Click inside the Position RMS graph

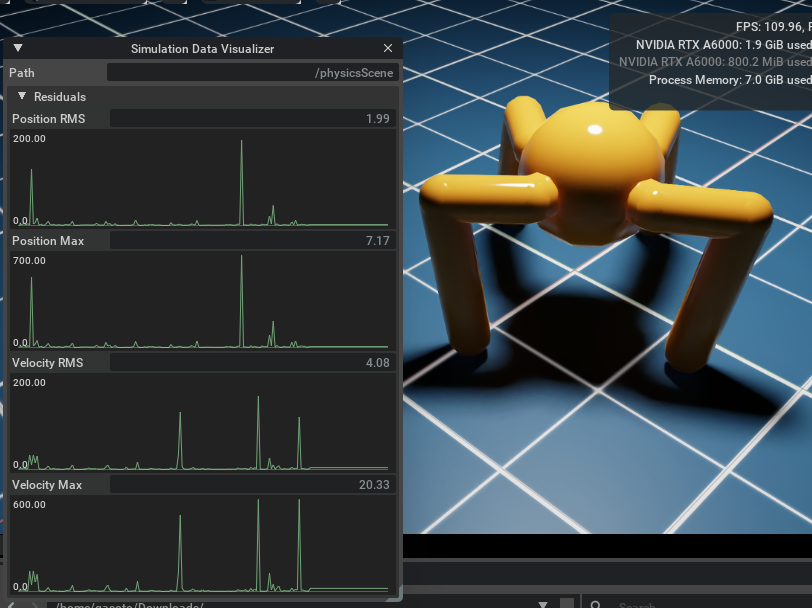click(202, 180)
